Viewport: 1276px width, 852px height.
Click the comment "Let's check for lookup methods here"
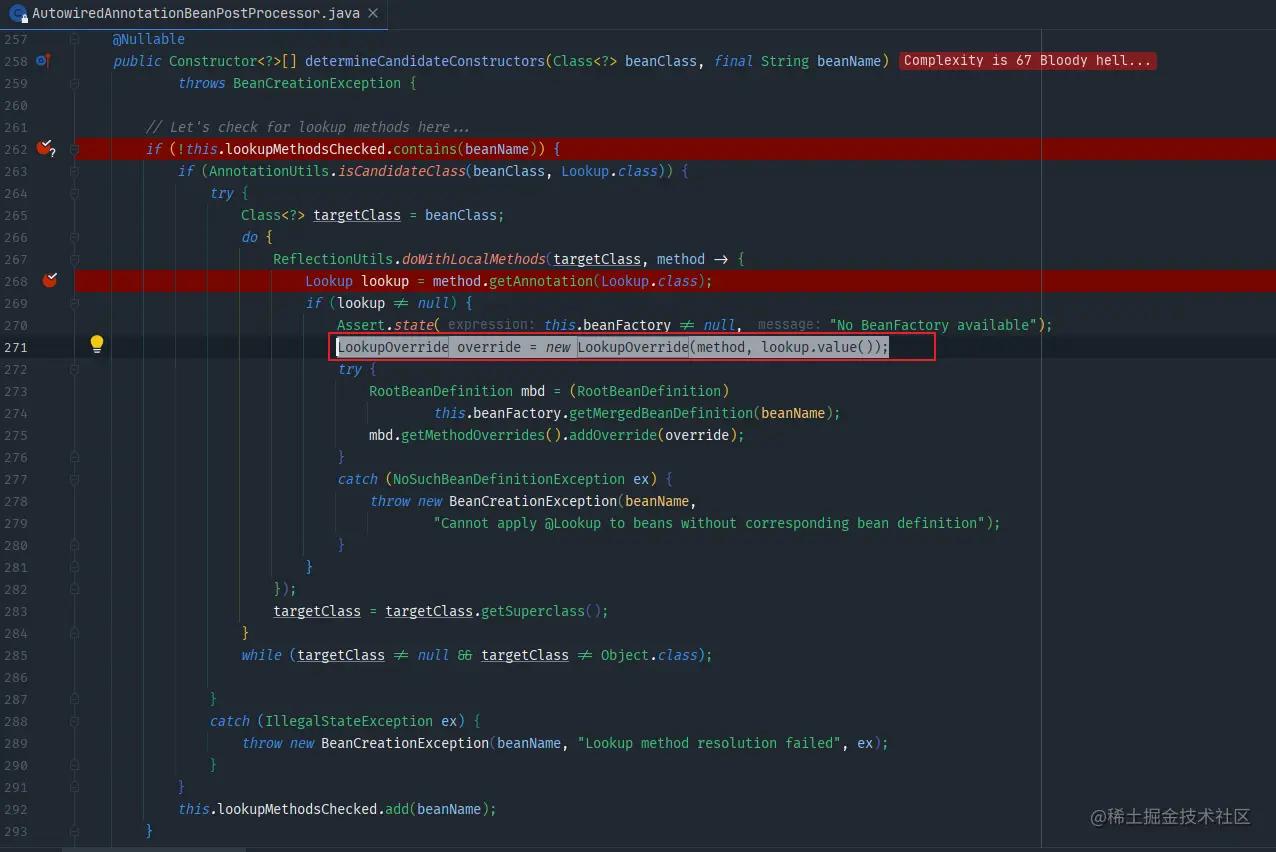tap(307, 127)
